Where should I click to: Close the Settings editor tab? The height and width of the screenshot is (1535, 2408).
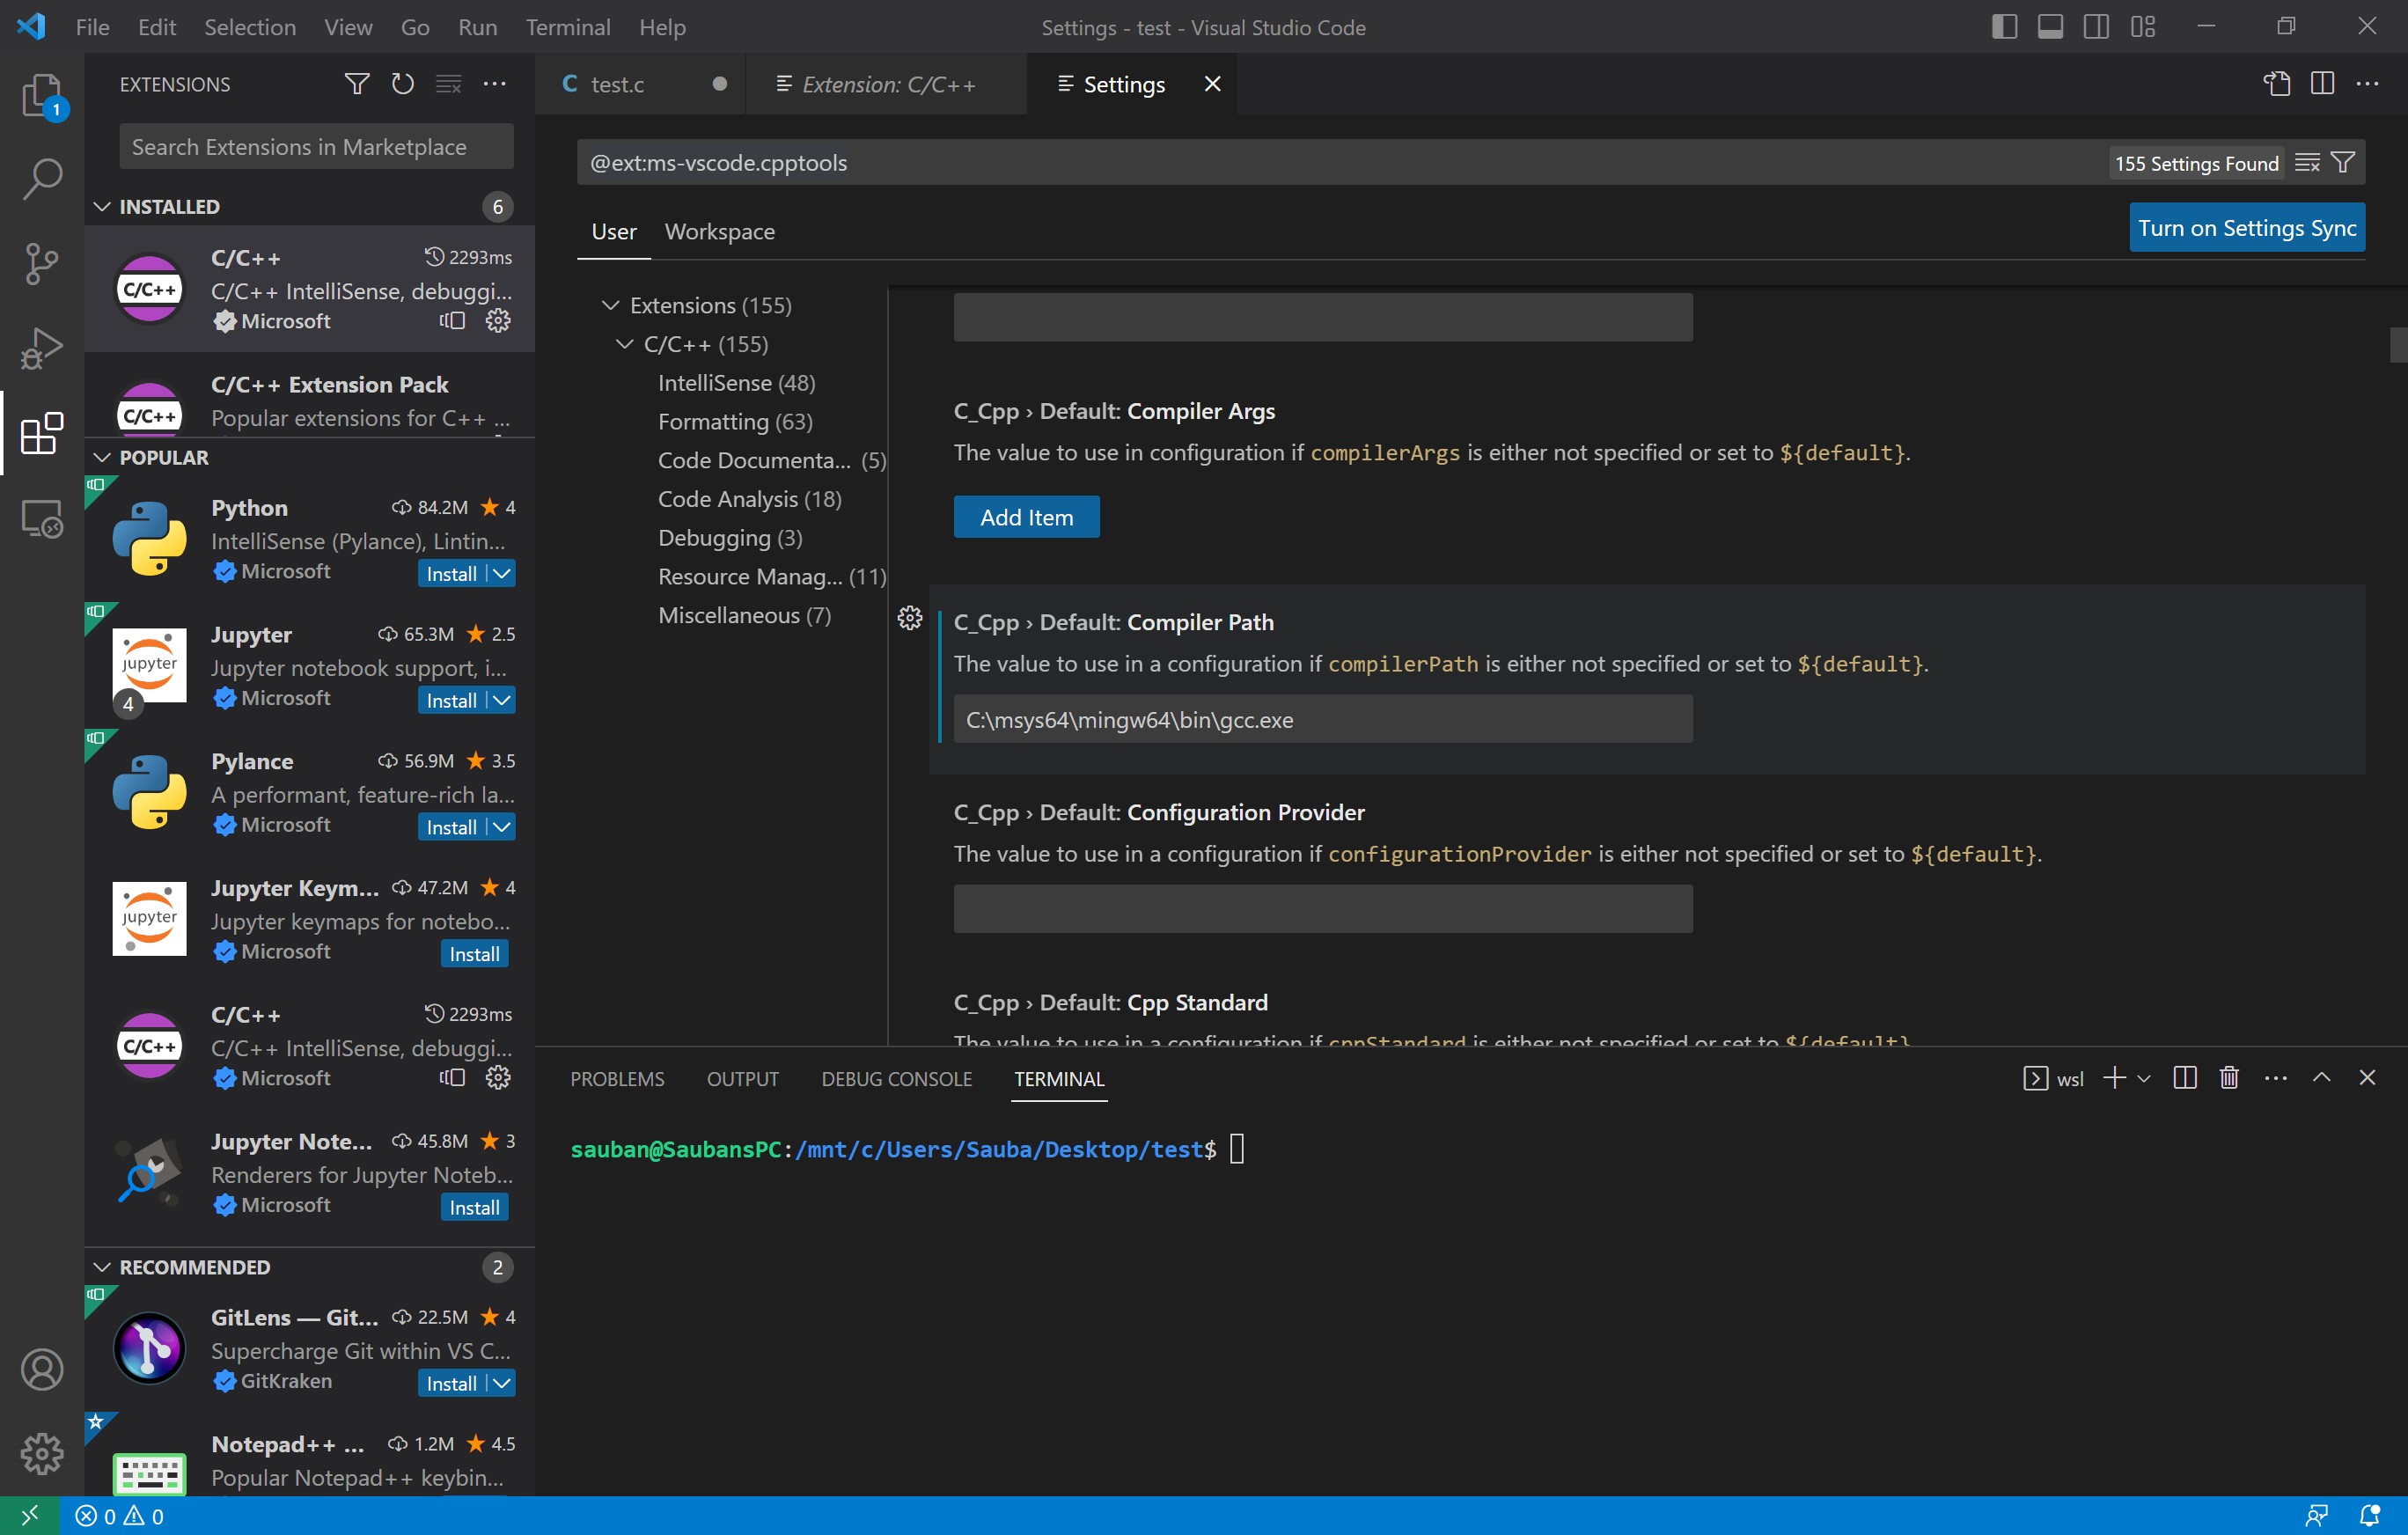pos(1212,84)
